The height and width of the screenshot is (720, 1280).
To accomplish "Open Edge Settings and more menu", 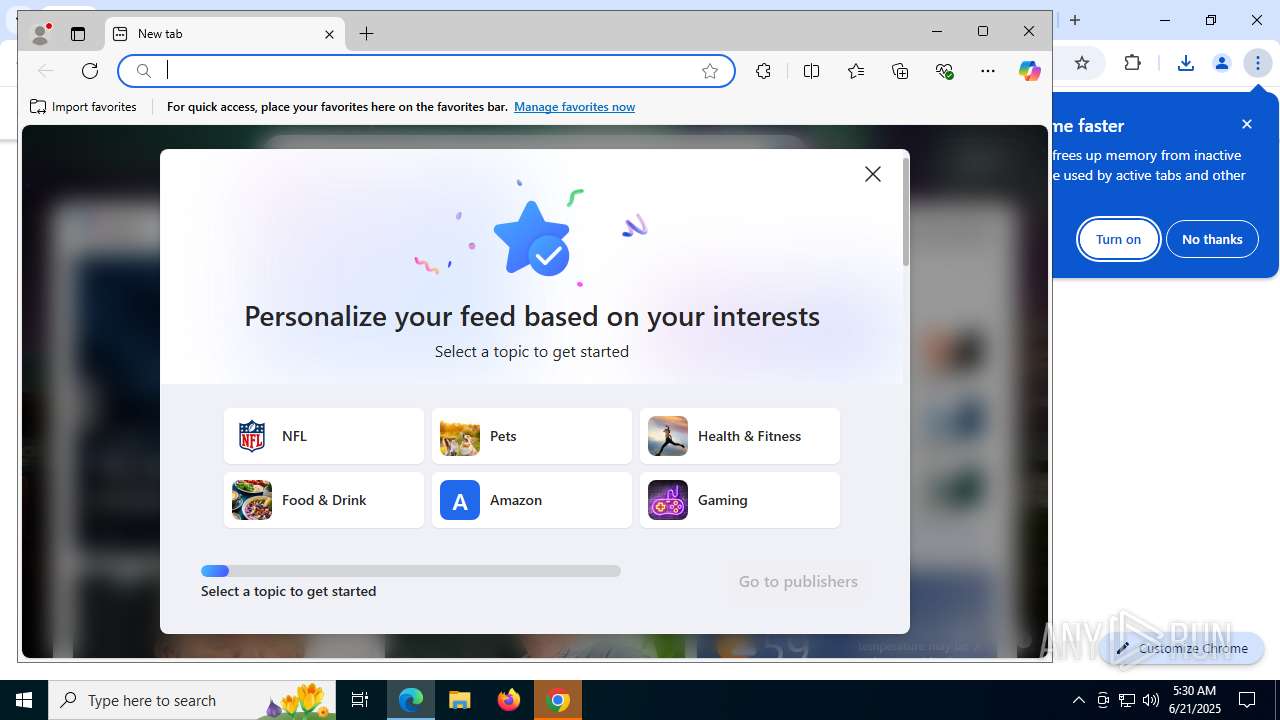I will (988, 71).
